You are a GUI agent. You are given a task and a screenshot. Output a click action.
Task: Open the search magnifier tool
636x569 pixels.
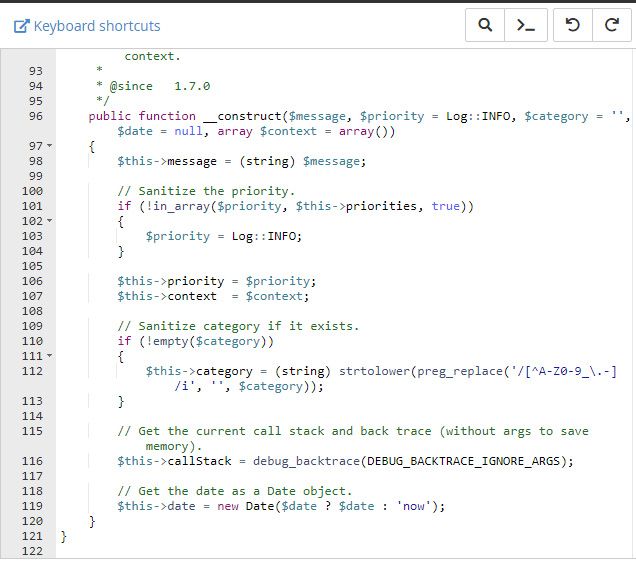tap(485, 25)
